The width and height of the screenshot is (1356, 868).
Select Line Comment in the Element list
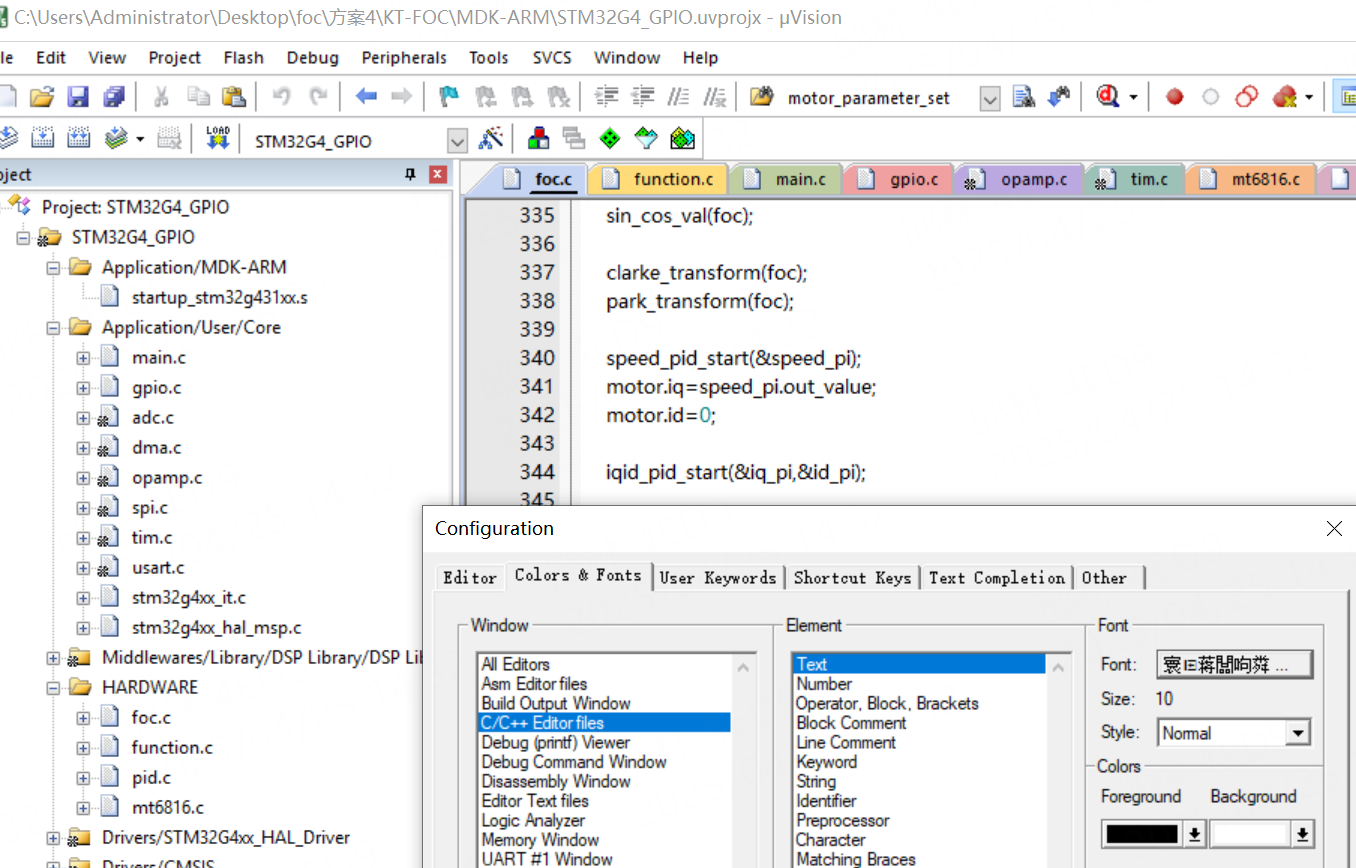pos(846,742)
